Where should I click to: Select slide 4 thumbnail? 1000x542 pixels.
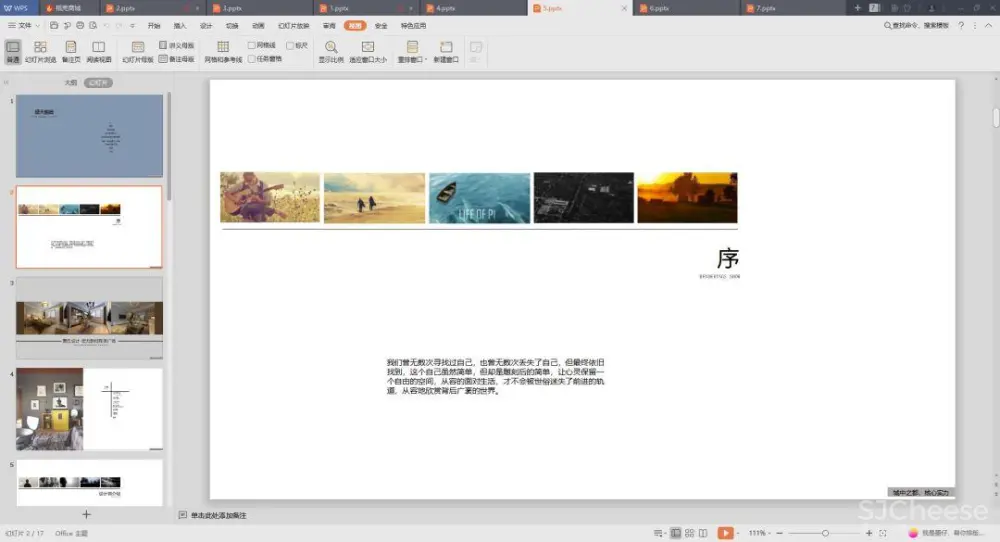[x=89, y=409]
